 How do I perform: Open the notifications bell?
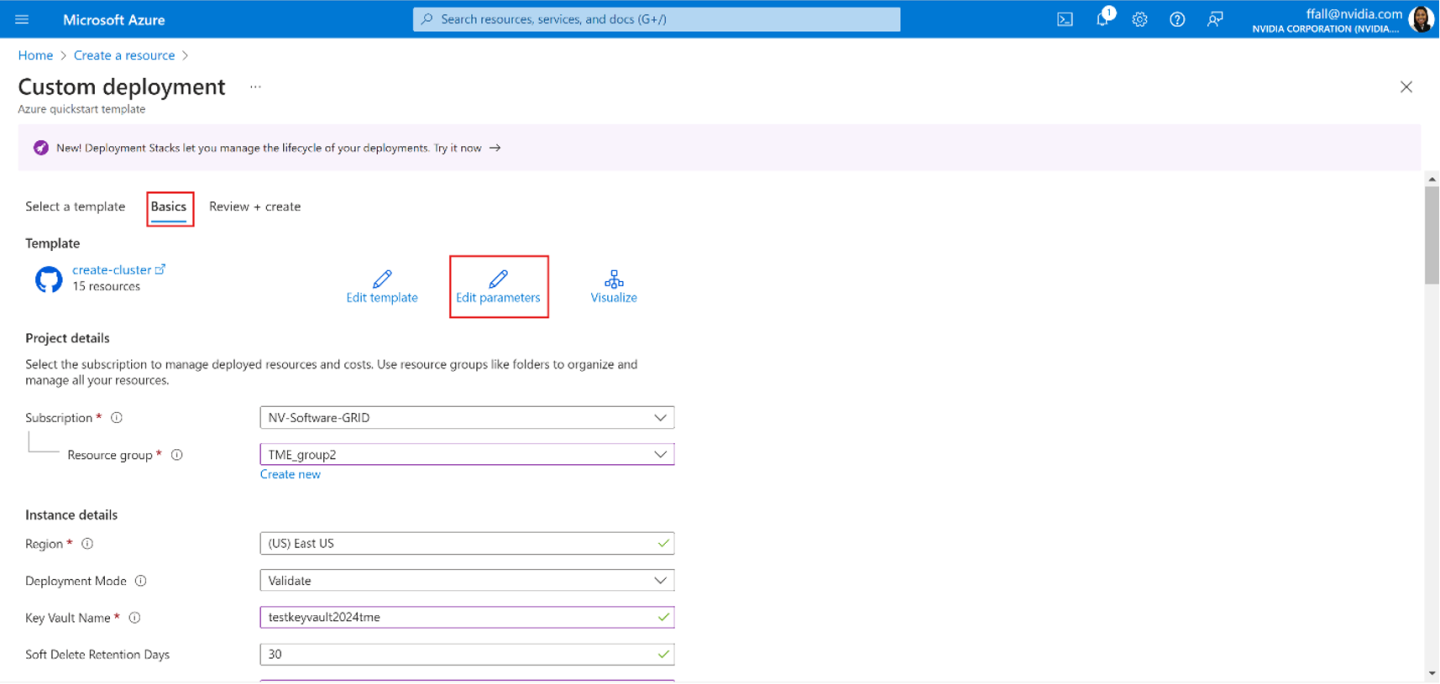pyautogui.click(x=1102, y=20)
